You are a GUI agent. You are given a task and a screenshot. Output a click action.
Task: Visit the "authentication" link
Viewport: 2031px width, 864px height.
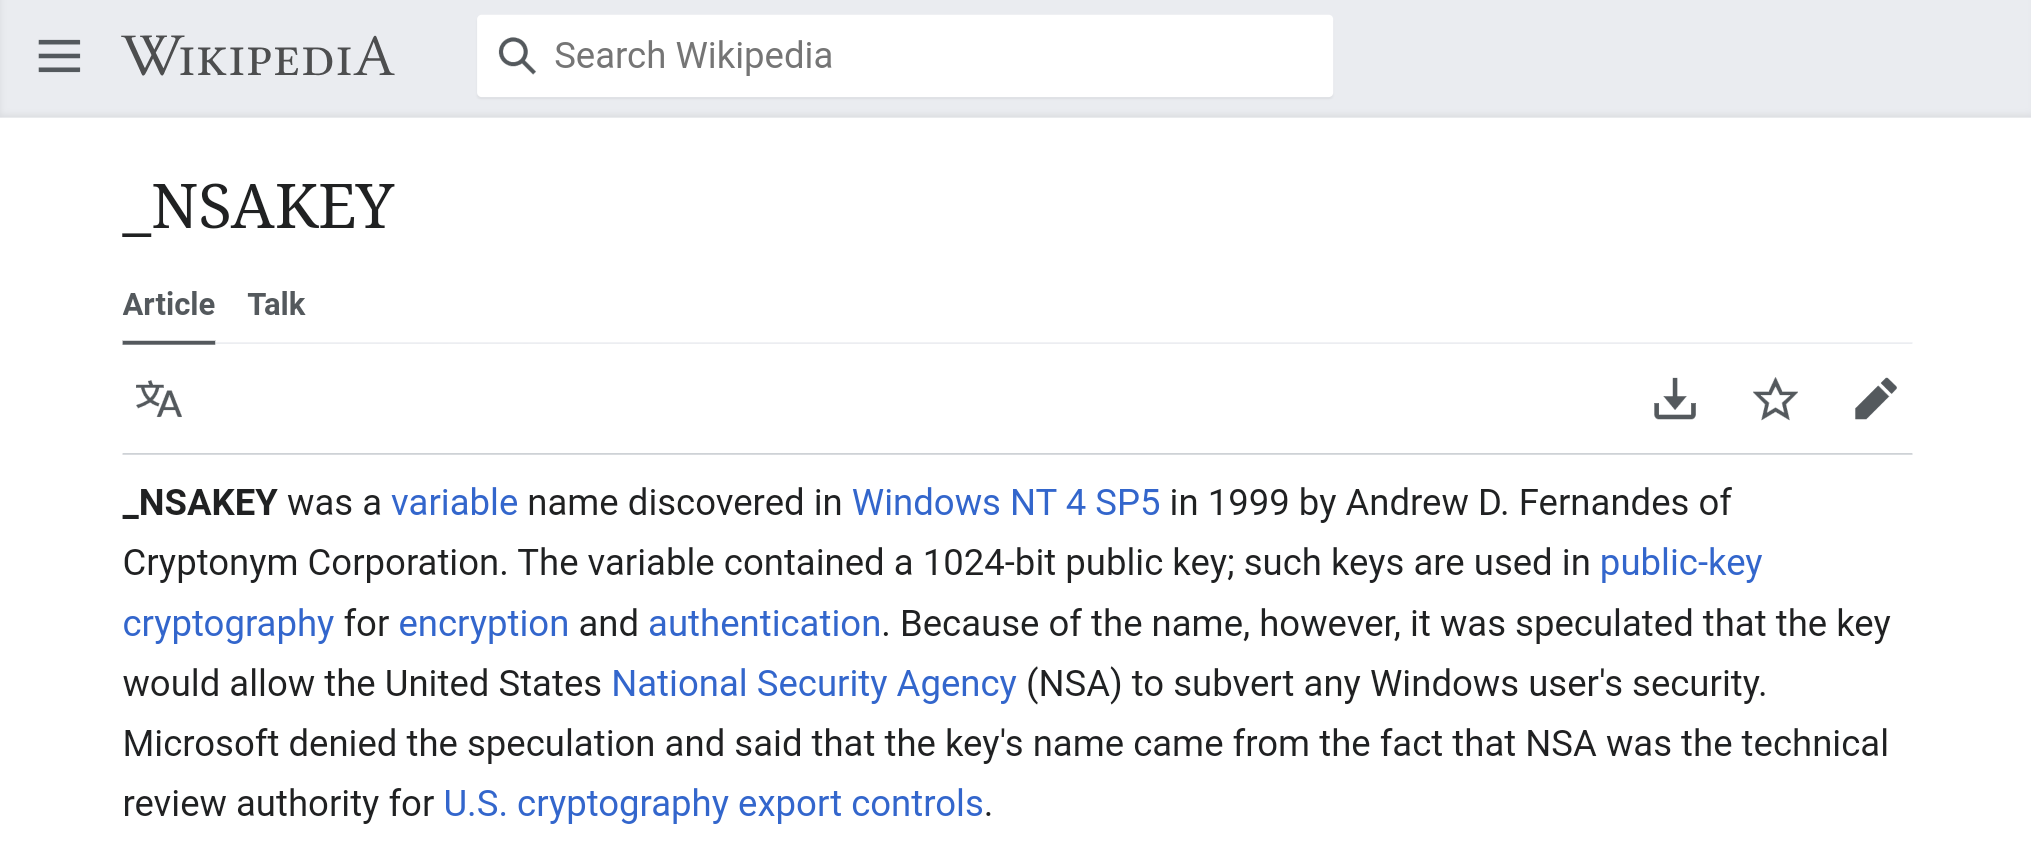click(x=764, y=624)
